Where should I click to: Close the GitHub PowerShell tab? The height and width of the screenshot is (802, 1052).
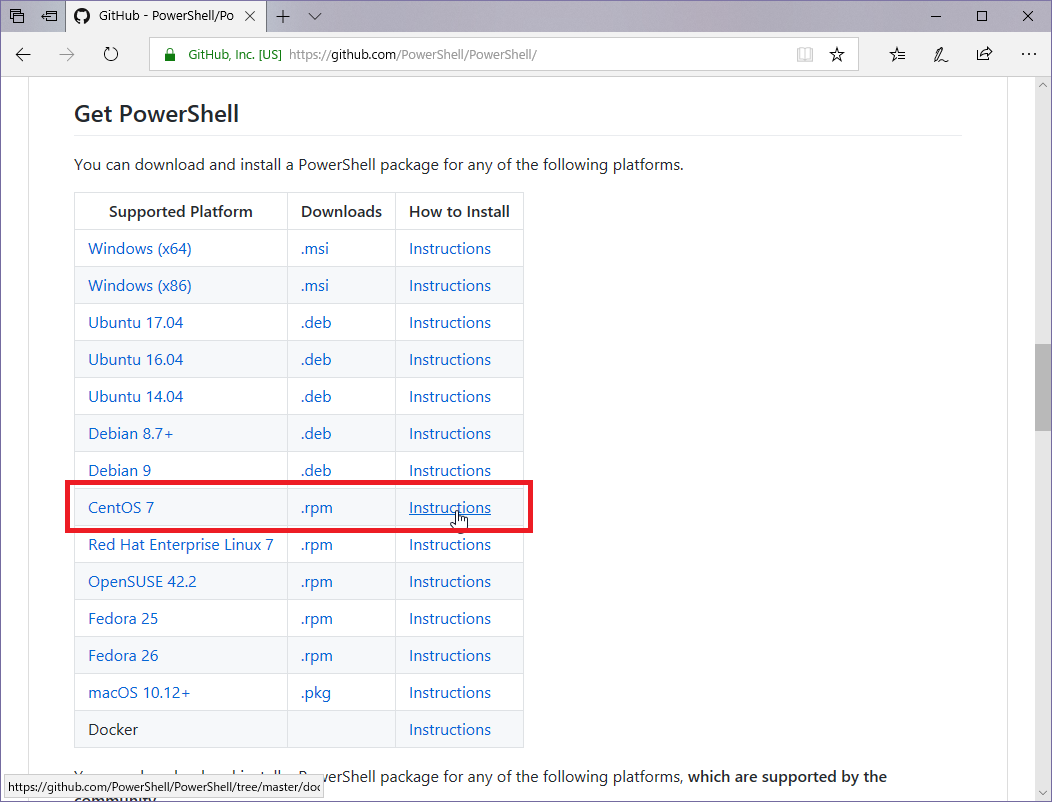(x=250, y=16)
